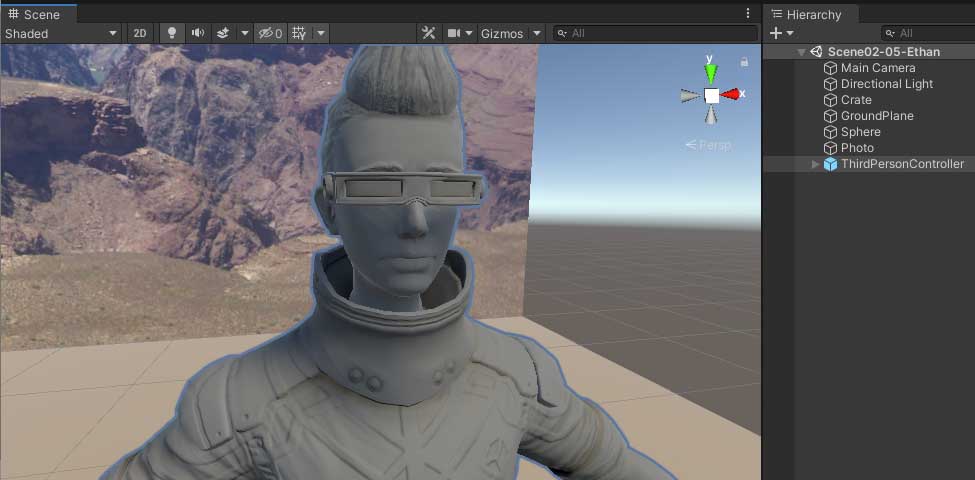Click Scene view search field
The width and height of the screenshot is (975, 480).
click(655, 34)
